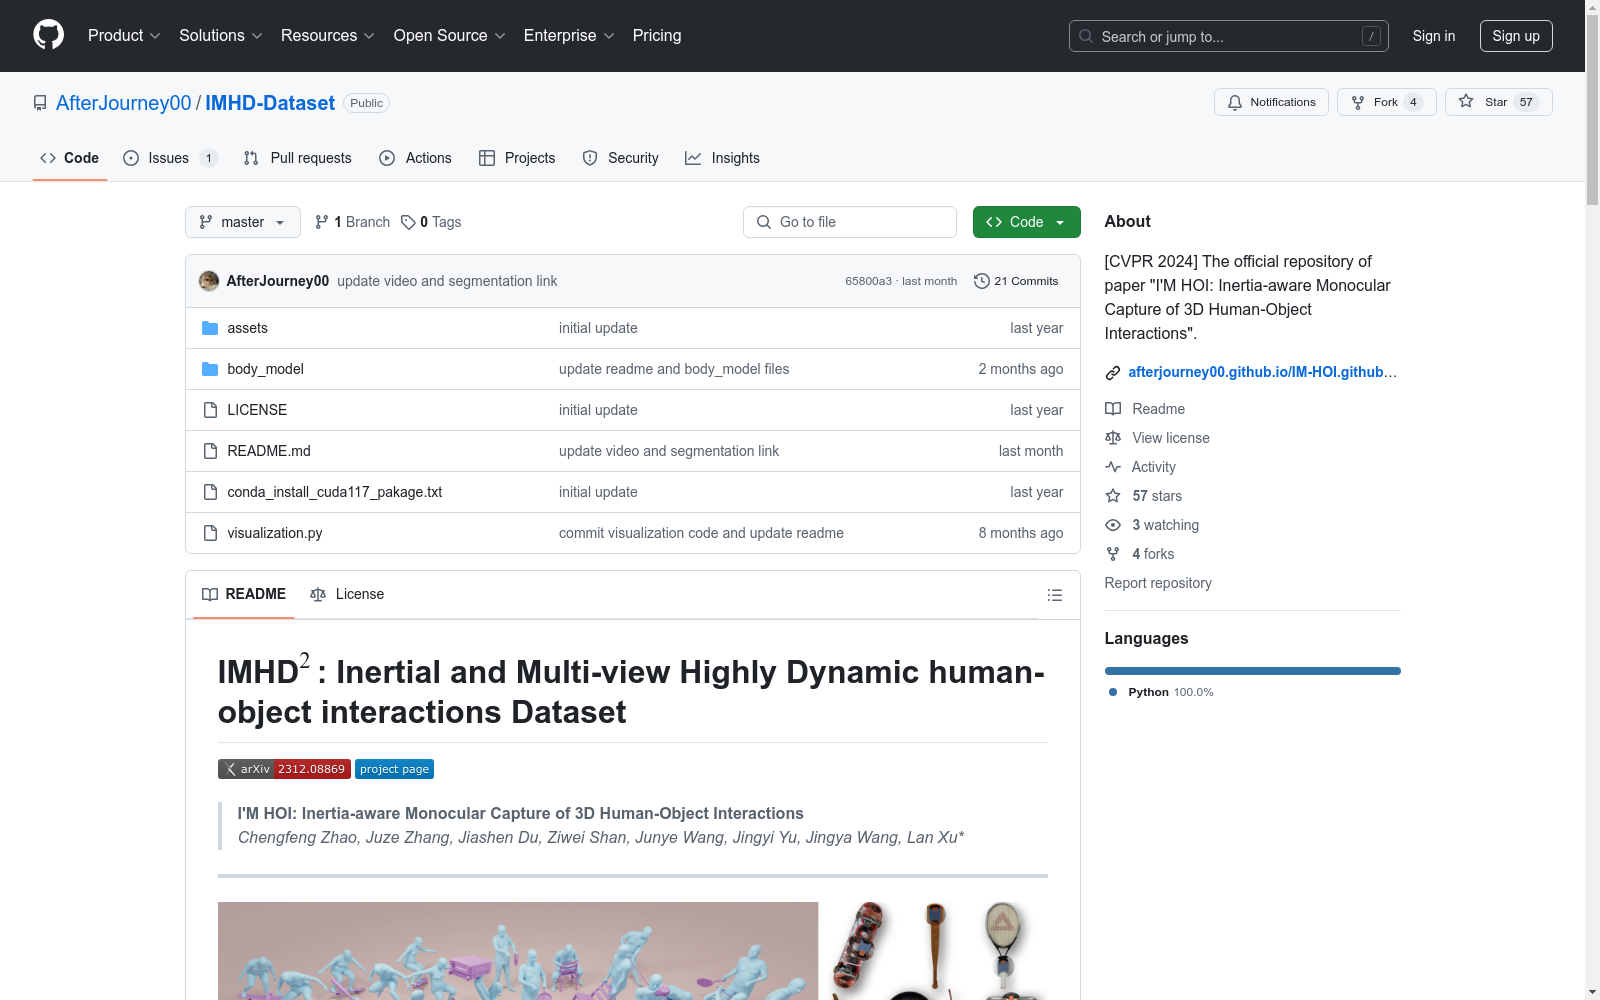Screen dimensions: 1600x1000
Task: Open the Readme link in About sidebar
Action: [x=1145, y=409]
